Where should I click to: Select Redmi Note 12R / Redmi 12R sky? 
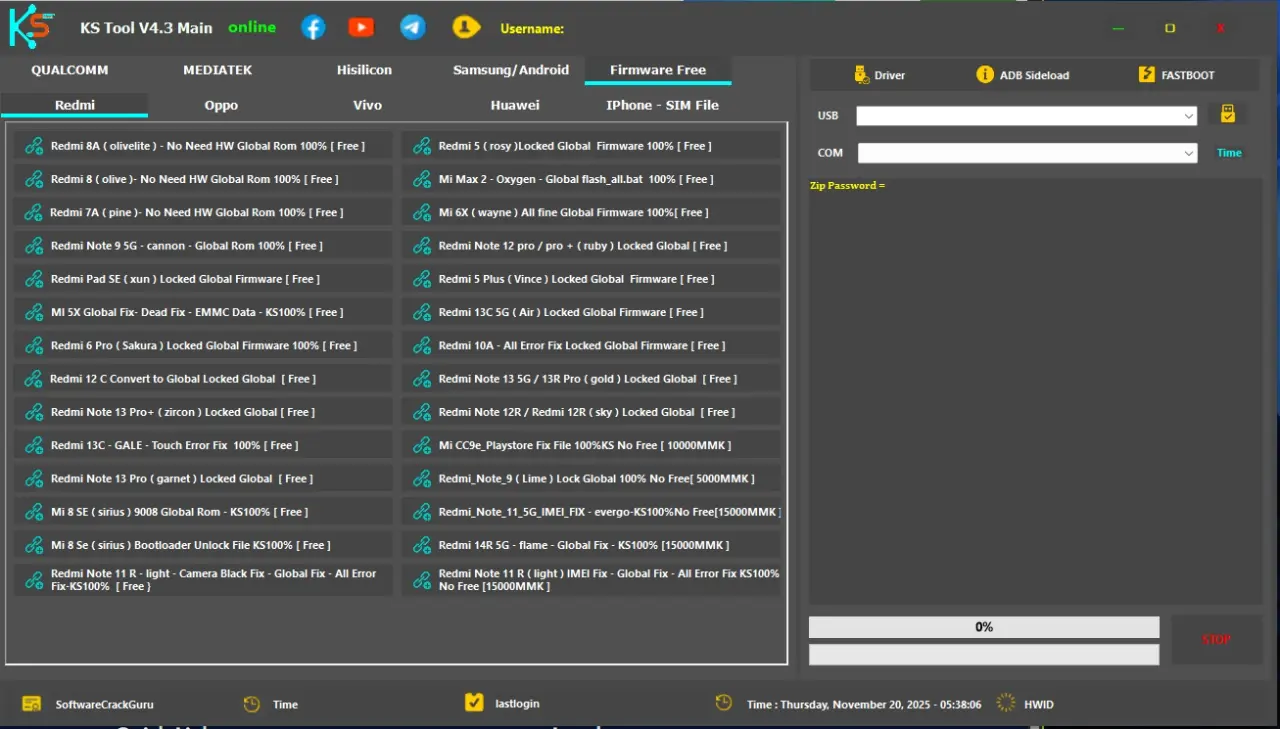coord(591,412)
